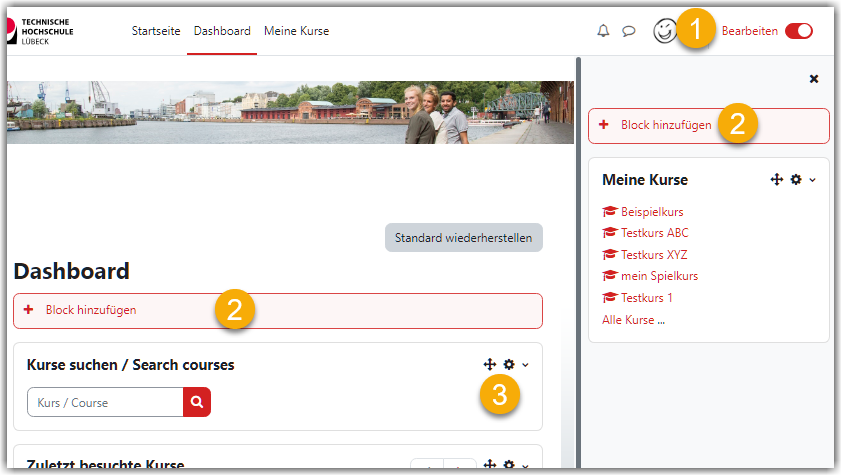
Task: Open the gear menu of Meine Kurse block
Action: click(796, 179)
